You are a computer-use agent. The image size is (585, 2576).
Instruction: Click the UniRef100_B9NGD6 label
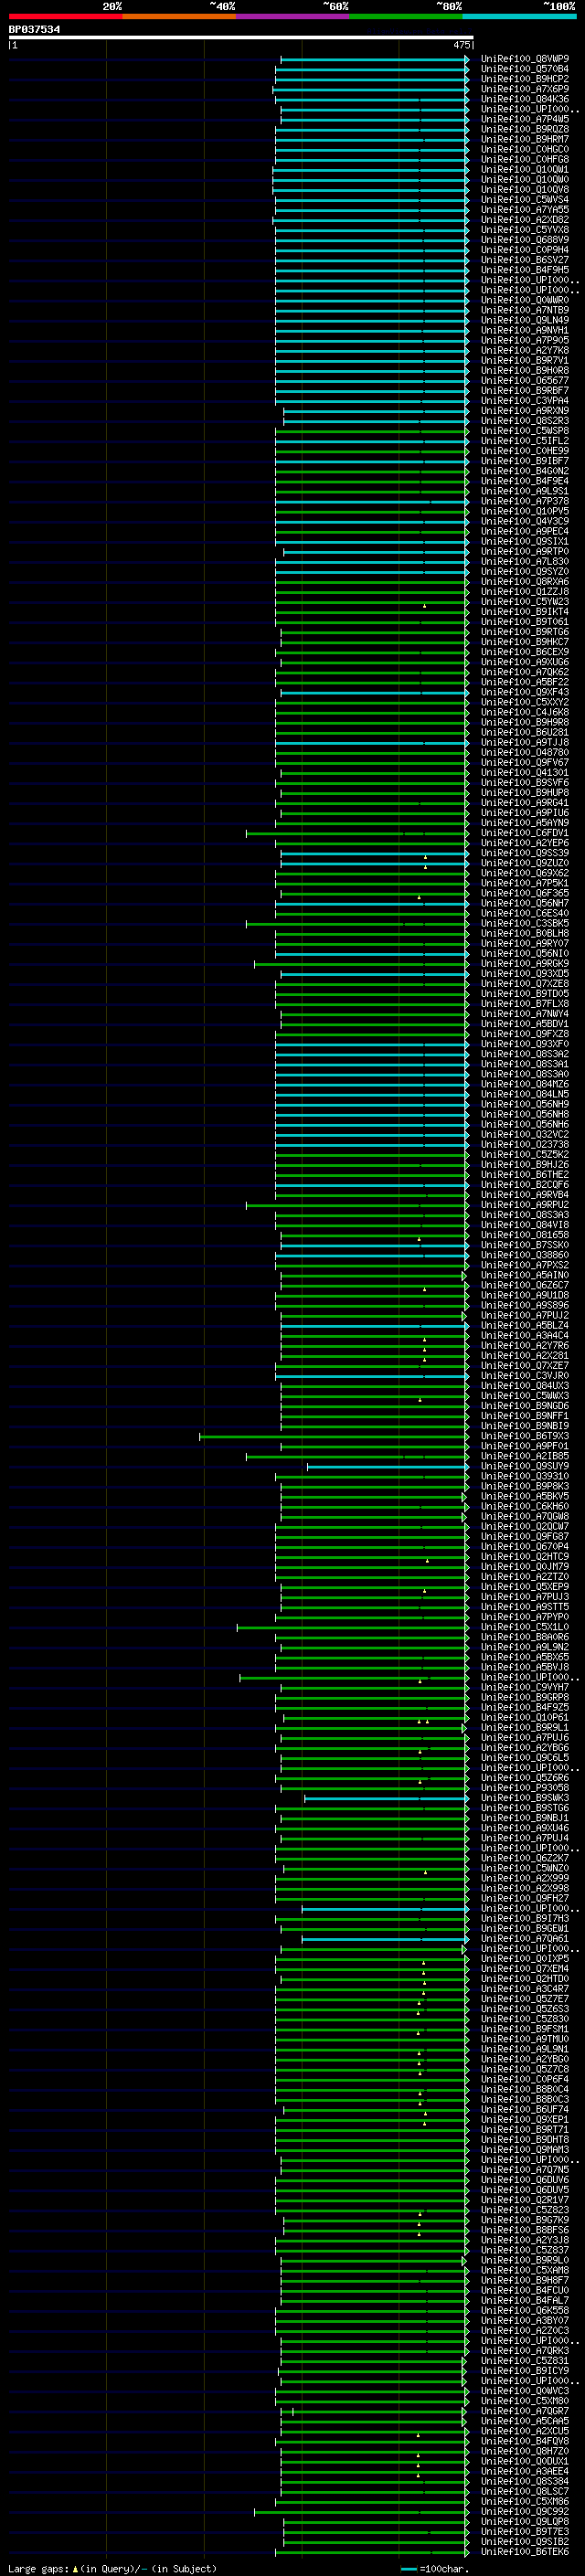pyautogui.click(x=524, y=1406)
